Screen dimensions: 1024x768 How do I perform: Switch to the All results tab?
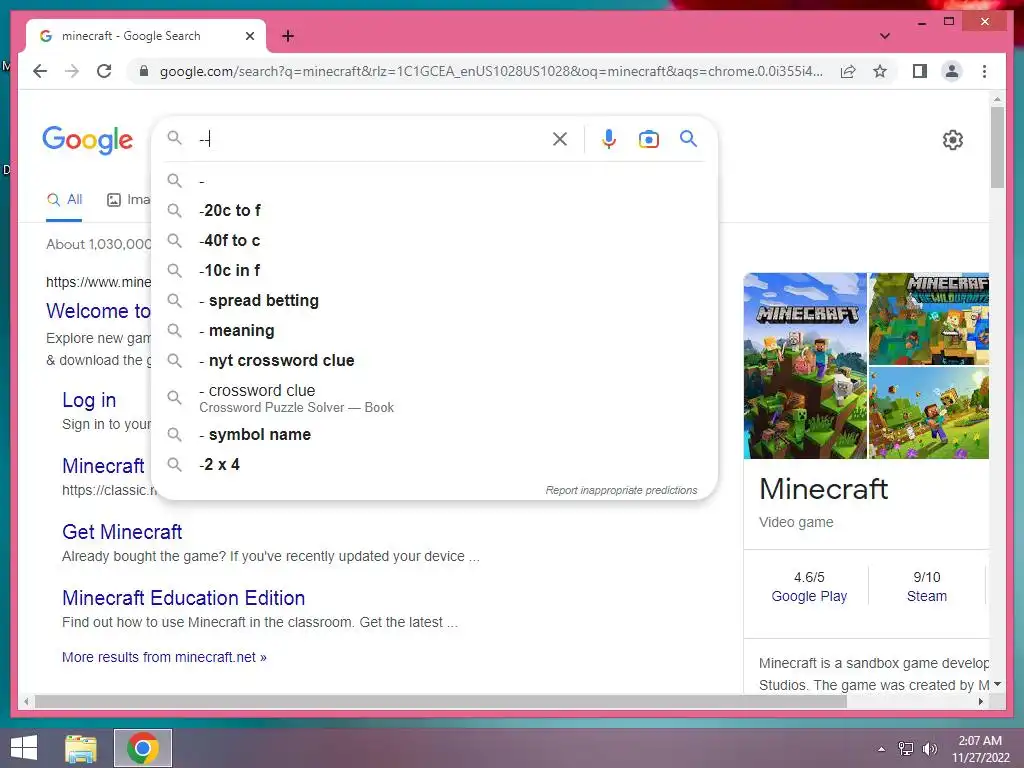click(x=64, y=200)
